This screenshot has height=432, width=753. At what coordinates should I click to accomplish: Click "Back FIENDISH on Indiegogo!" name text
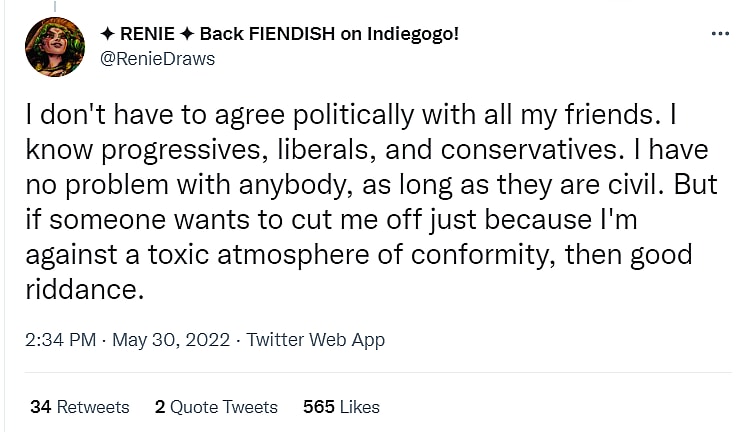coord(329,35)
